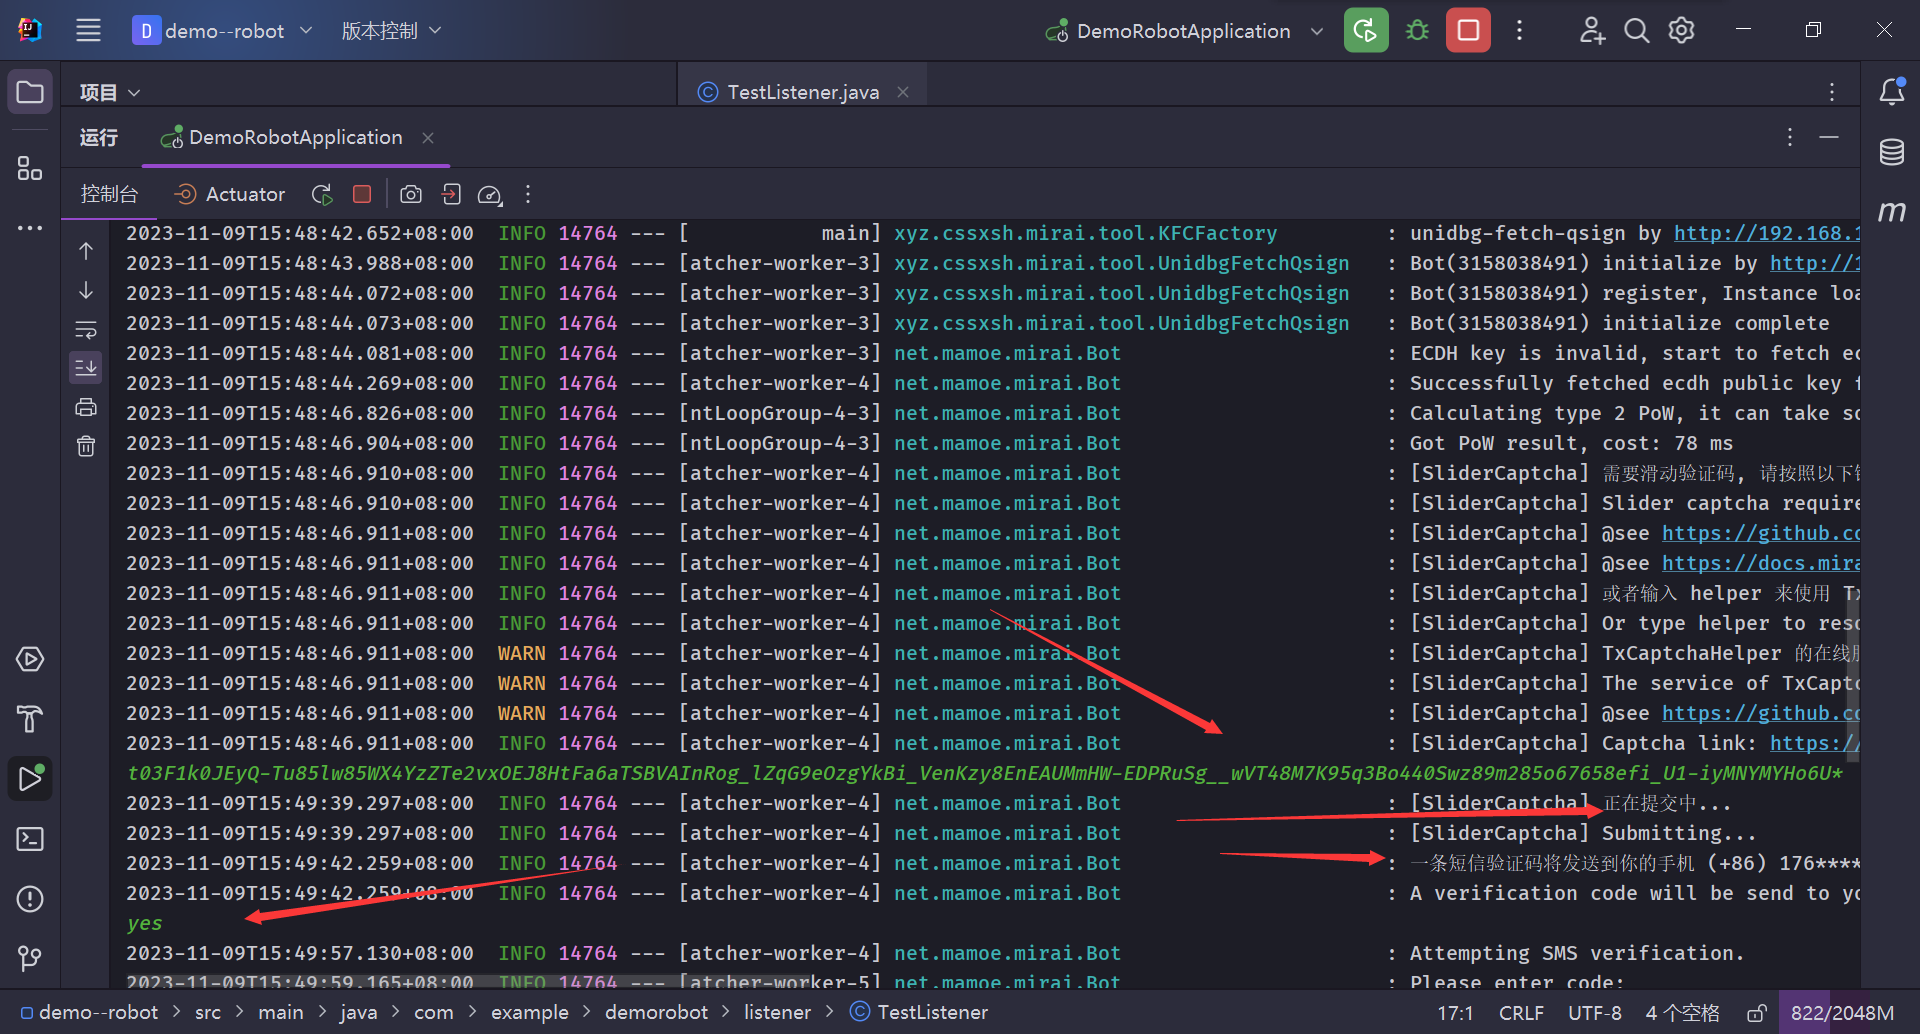The image size is (1920, 1034).
Task: Open the Git tool window in sidebar
Action: click(30, 959)
